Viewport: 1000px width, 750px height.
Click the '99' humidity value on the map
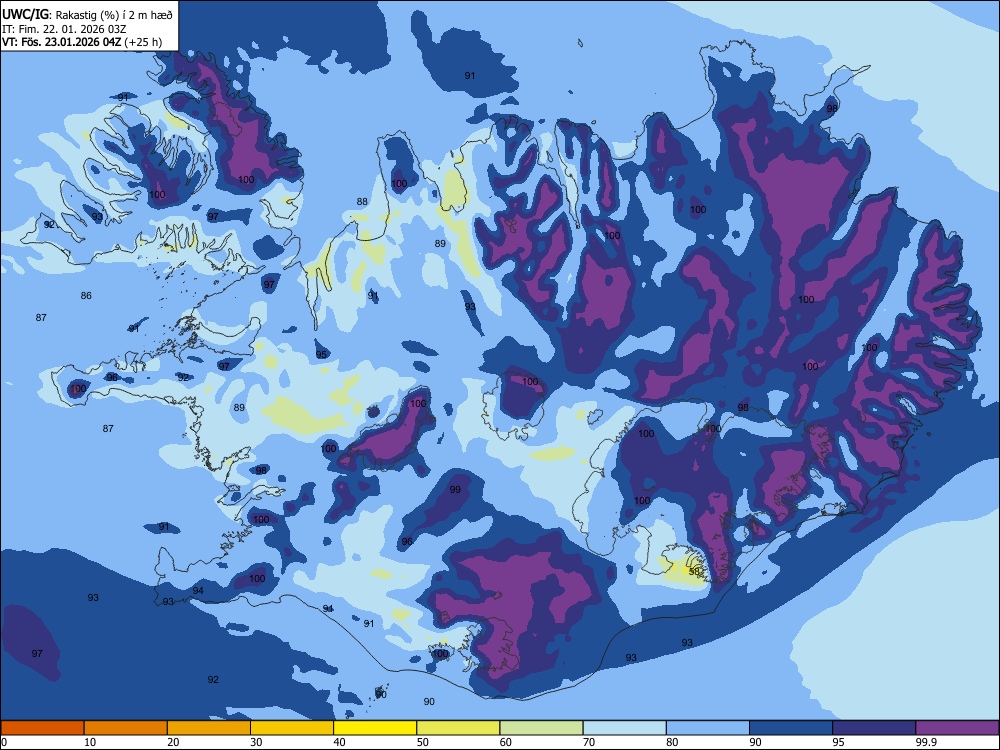coord(455,490)
